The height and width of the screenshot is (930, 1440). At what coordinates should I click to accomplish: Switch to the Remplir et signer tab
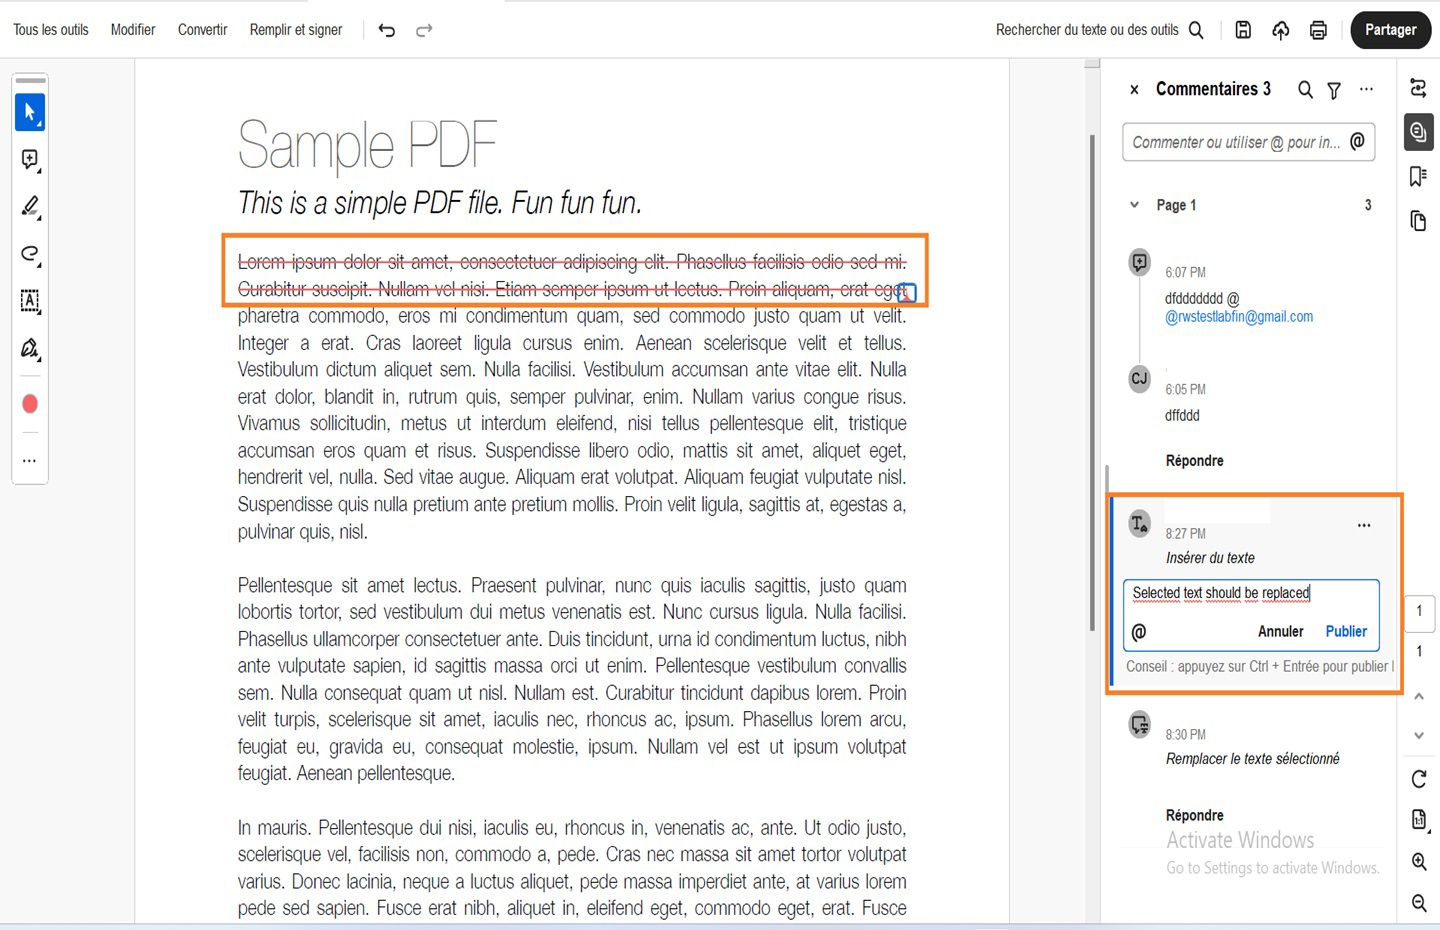[x=295, y=30]
